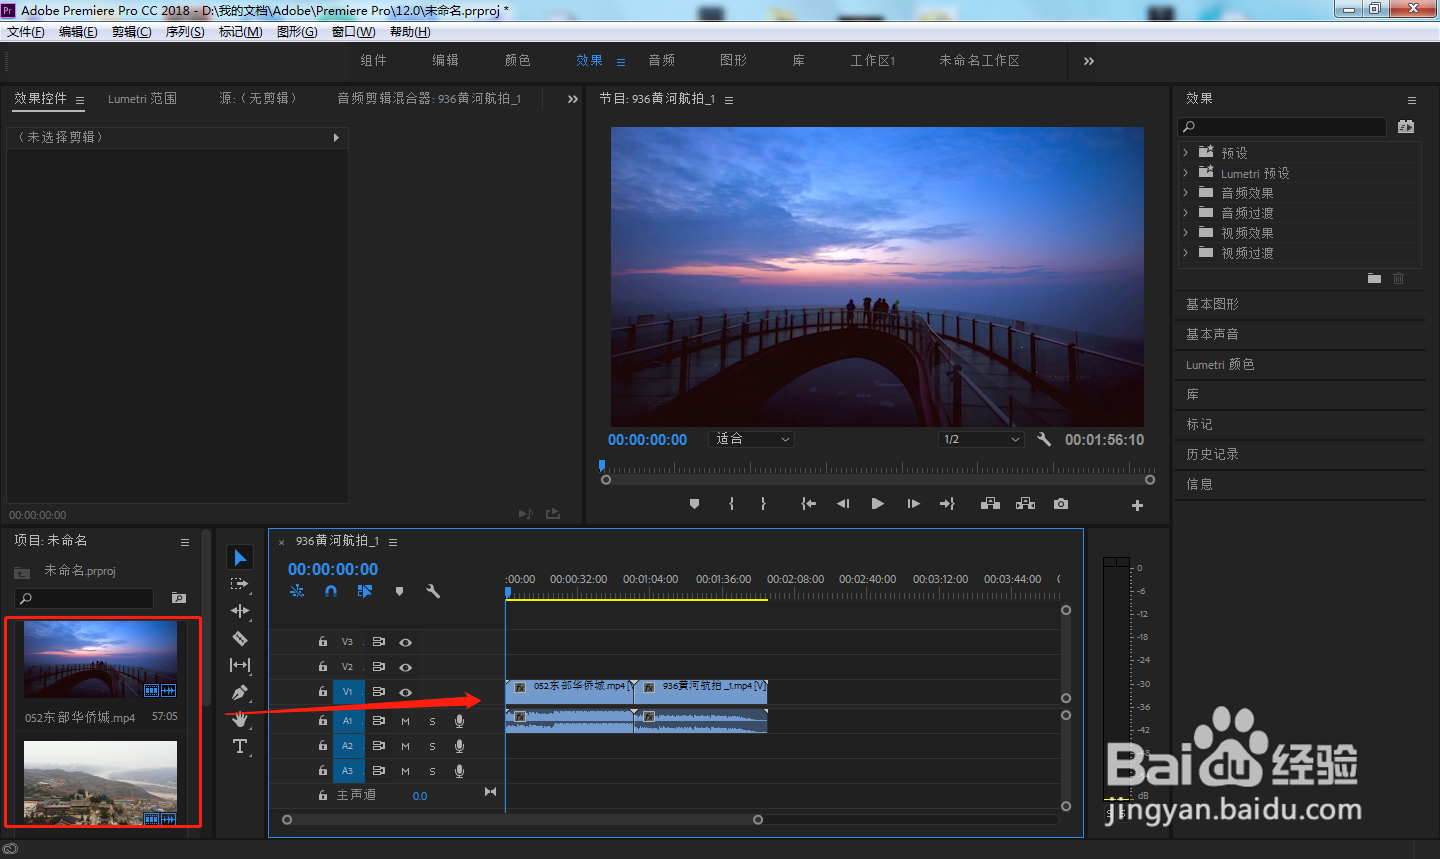Click the Program Monitor playhead marker
Viewport: 1440px width, 859px height.
pyautogui.click(x=602, y=465)
